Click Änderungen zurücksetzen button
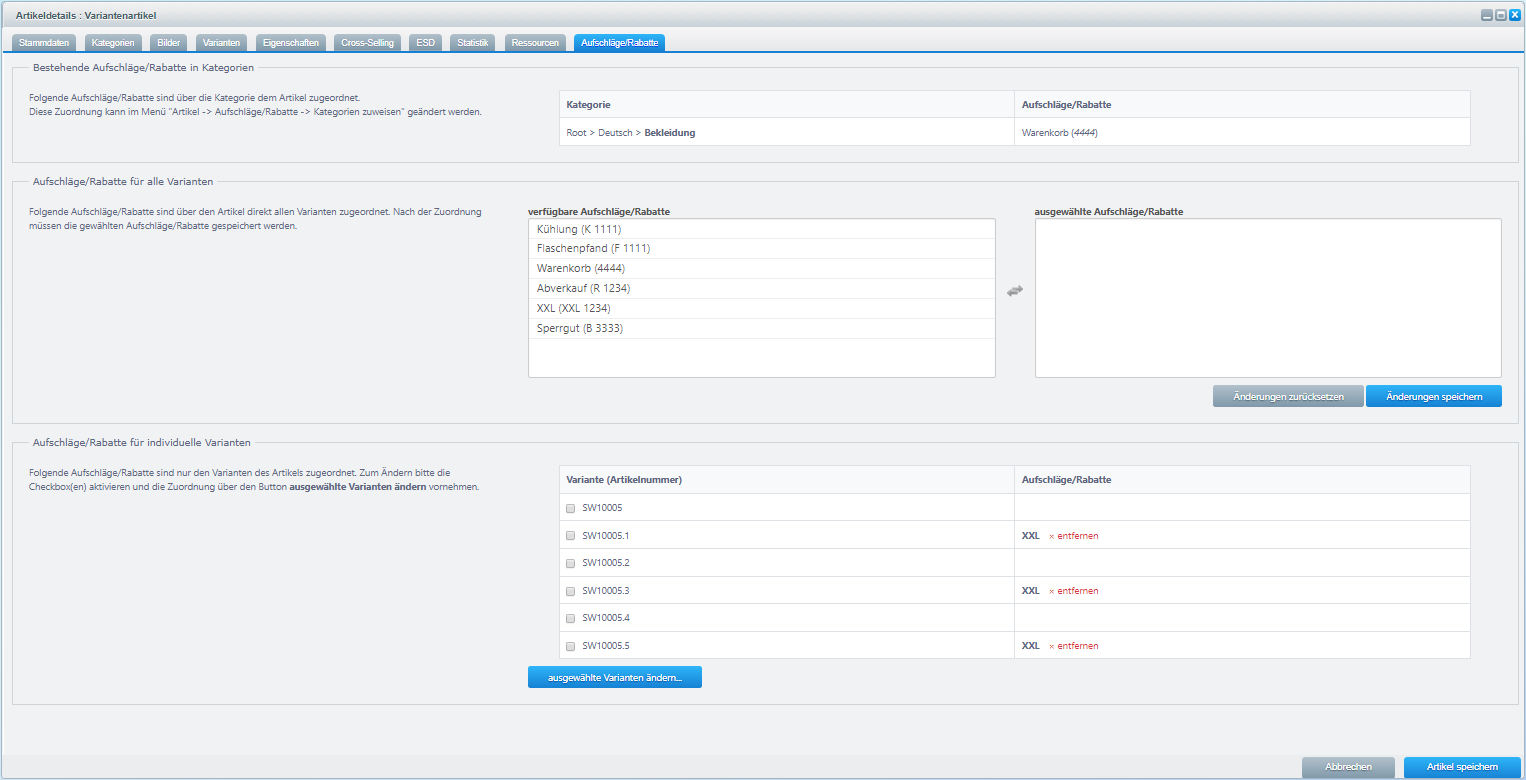The height and width of the screenshot is (780, 1526). (x=1288, y=397)
